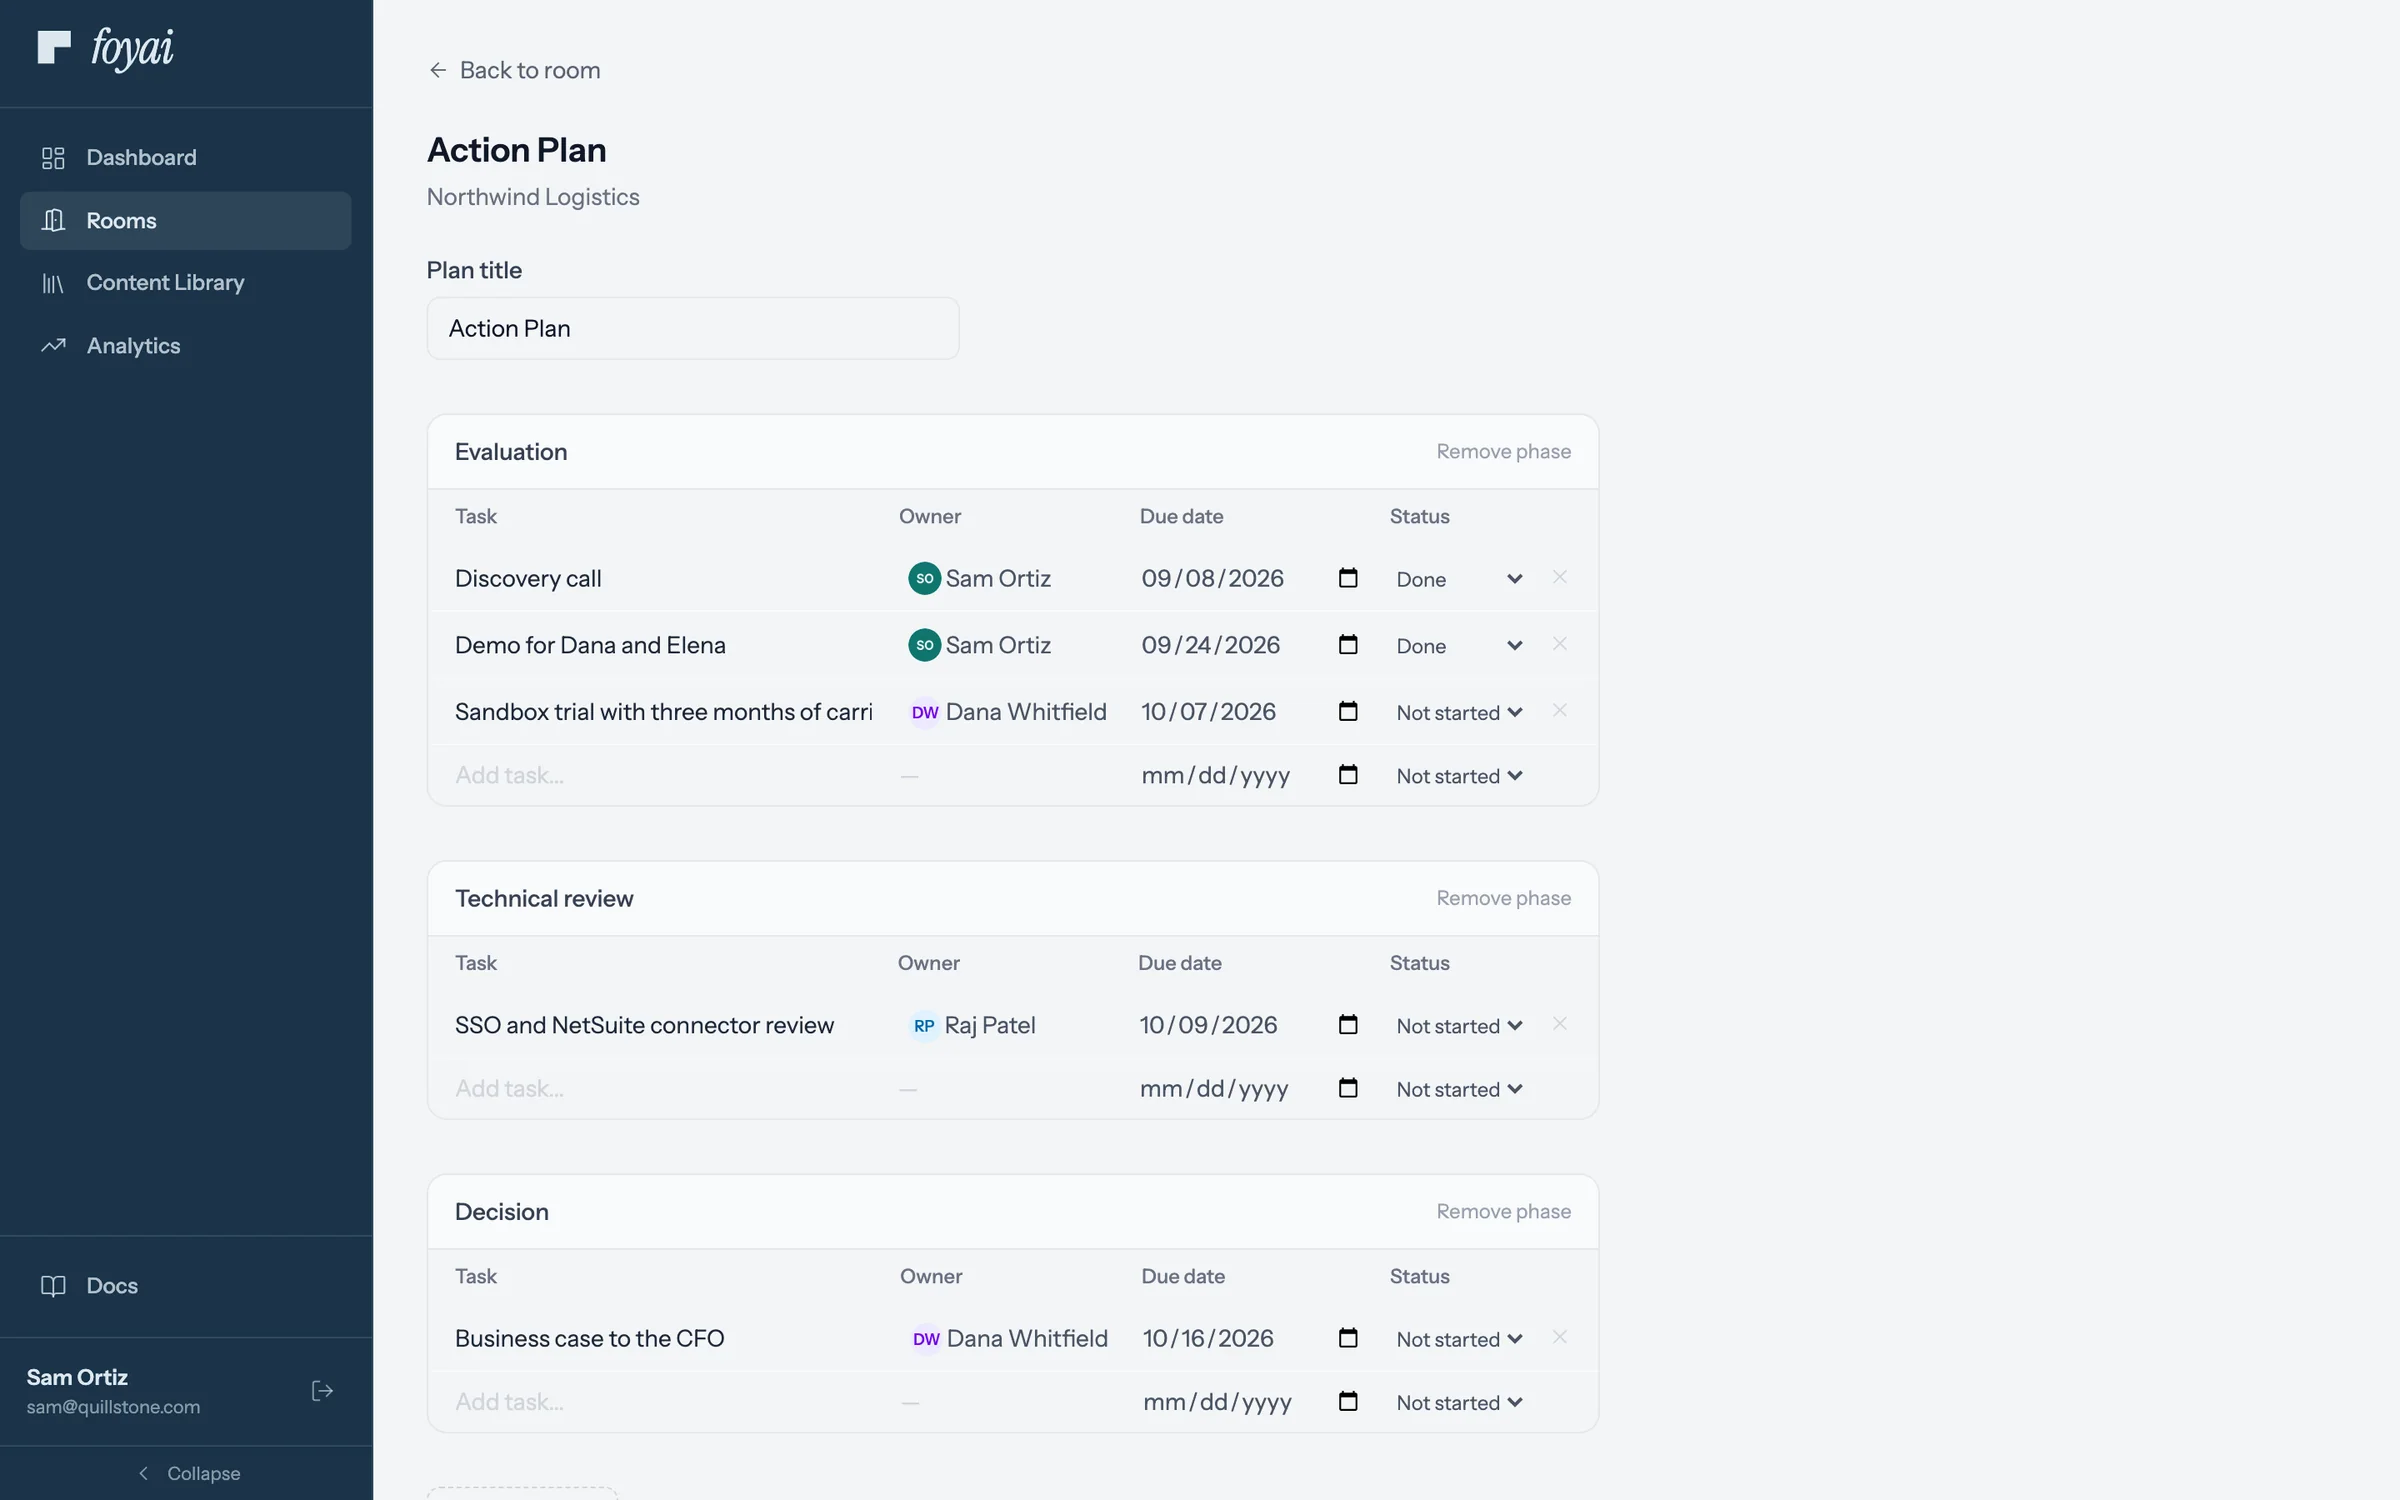The width and height of the screenshot is (2400, 1500).
Task: Click Raj Patel's RP avatar
Action: click(924, 1025)
